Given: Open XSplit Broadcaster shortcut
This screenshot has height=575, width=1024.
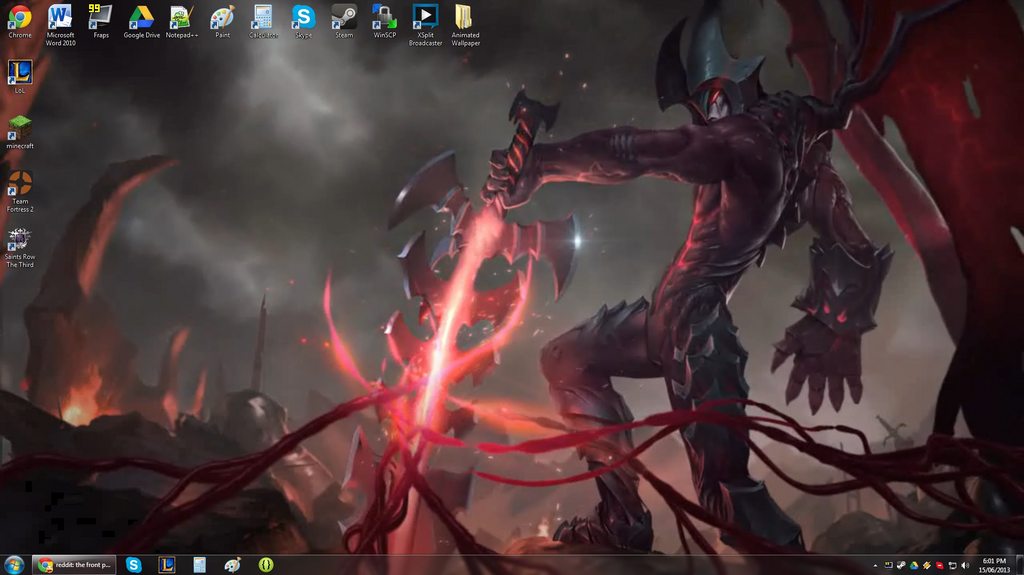Looking at the screenshot, I should [x=425, y=17].
